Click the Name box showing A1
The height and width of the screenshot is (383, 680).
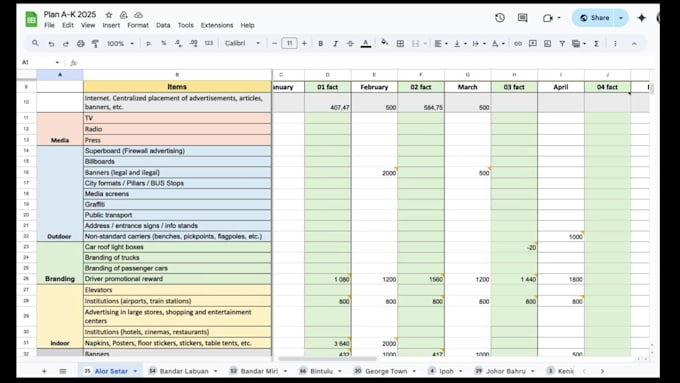(40, 62)
